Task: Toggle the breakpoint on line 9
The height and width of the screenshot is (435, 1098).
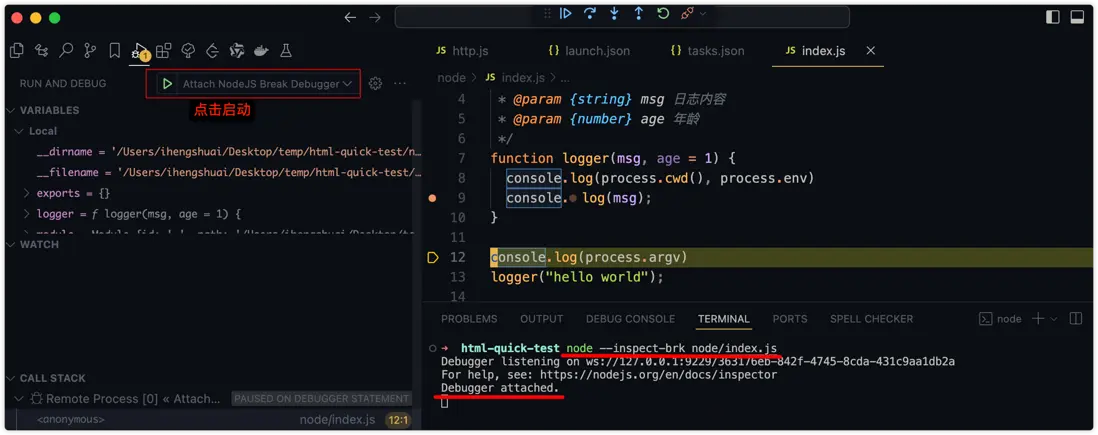Action: click(x=433, y=198)
